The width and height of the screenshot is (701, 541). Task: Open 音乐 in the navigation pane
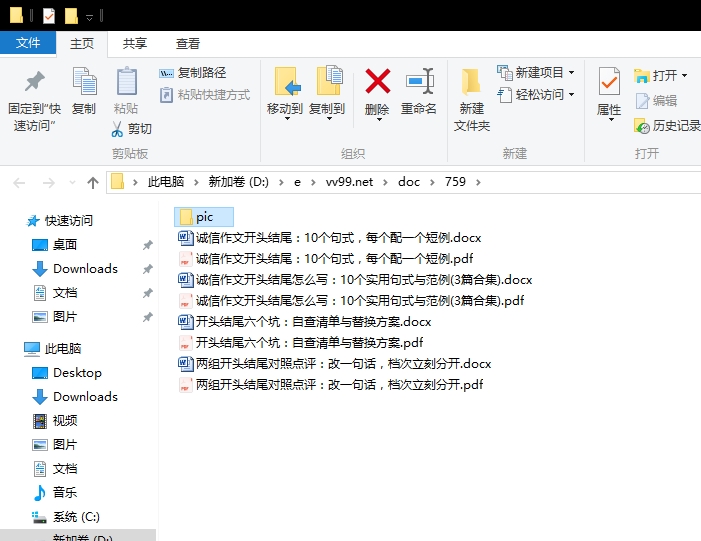pyautogui.click(x=55, y=493)
